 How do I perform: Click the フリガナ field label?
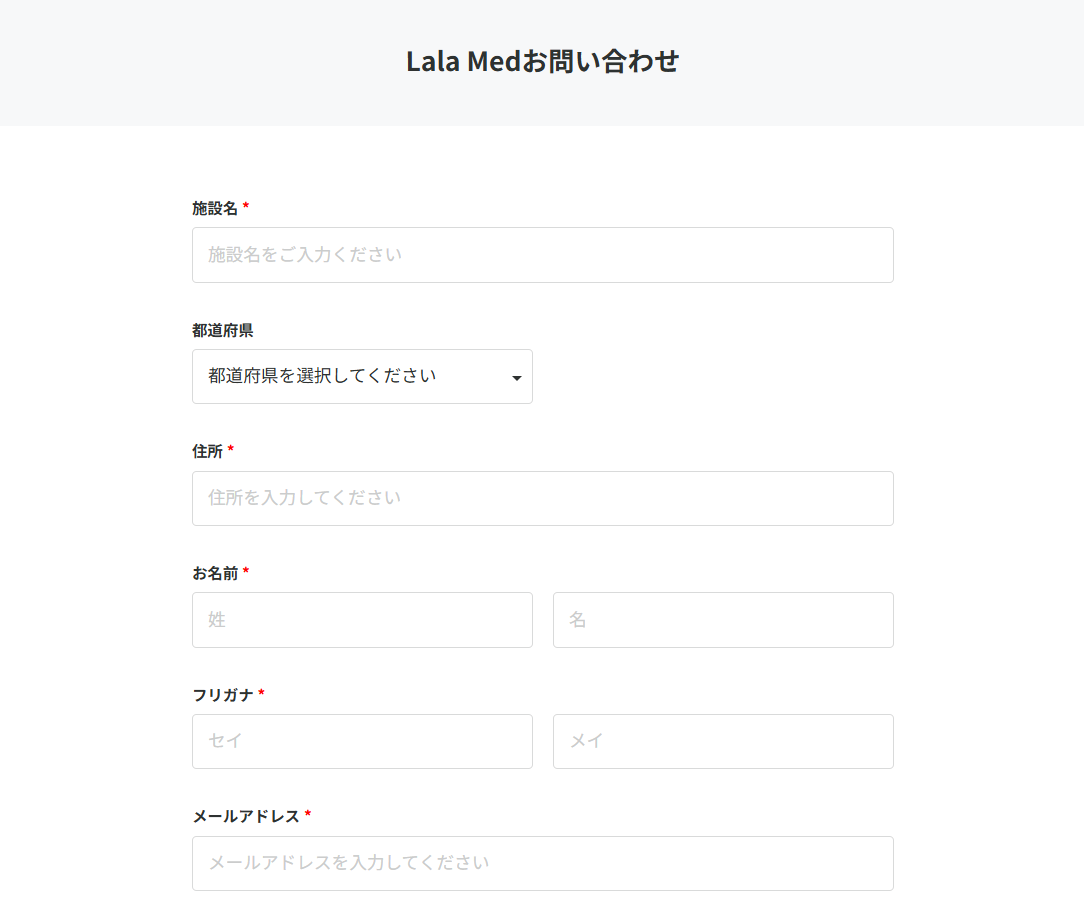pyautogui.click(x=223, y=695)
